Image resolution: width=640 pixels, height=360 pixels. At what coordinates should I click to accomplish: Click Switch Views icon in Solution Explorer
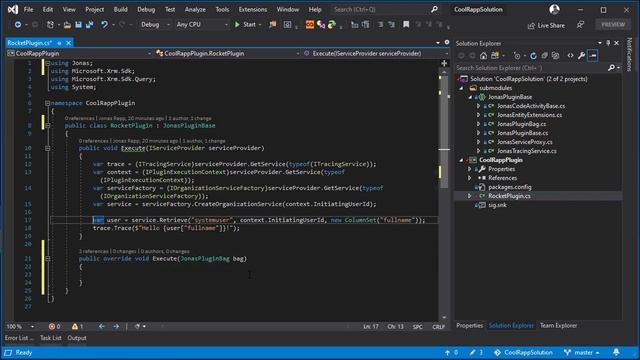(x=495, y=56)
